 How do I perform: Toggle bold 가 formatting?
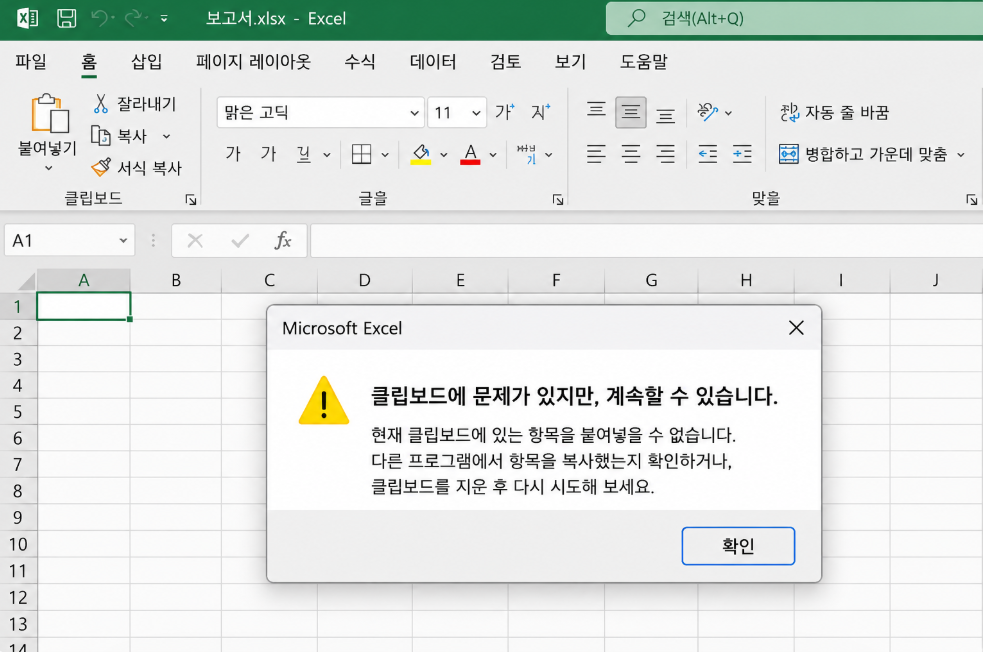click(x=233, y=154)
